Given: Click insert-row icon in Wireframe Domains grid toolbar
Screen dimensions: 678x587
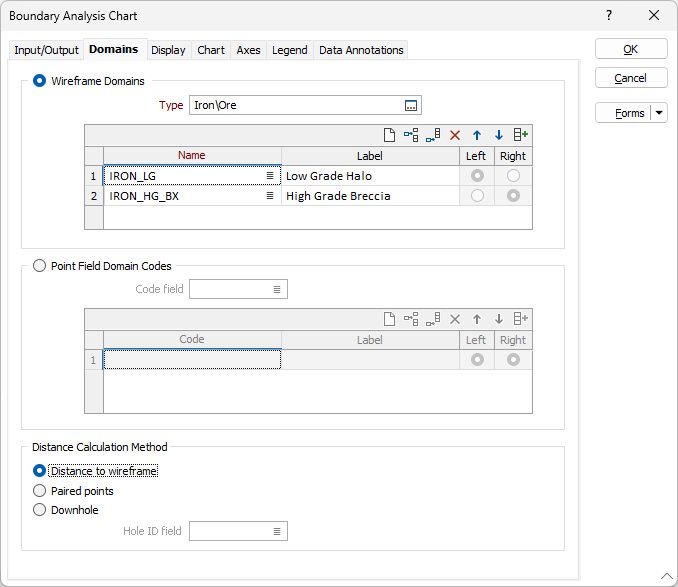Looking at the screenshot, I should [x=411, y=135].
